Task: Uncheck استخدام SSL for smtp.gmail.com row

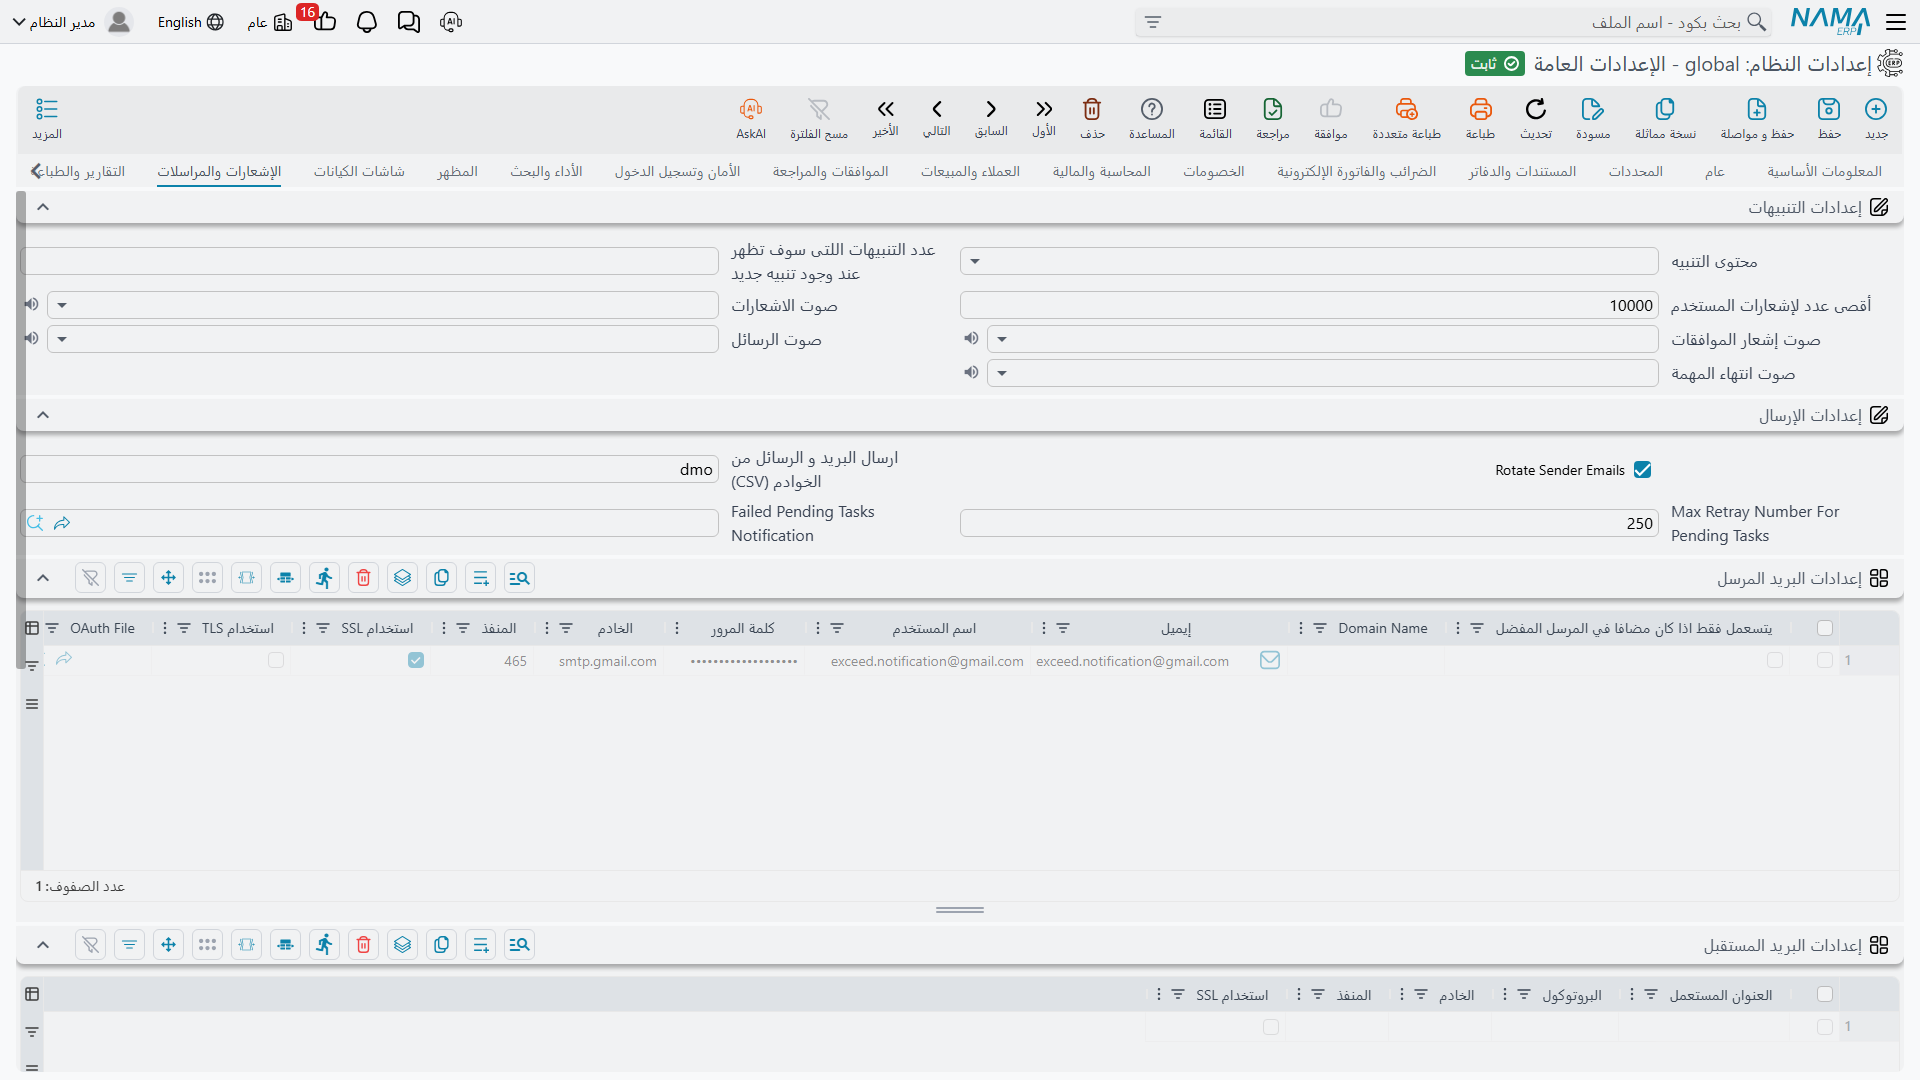Action: point(416,660)
